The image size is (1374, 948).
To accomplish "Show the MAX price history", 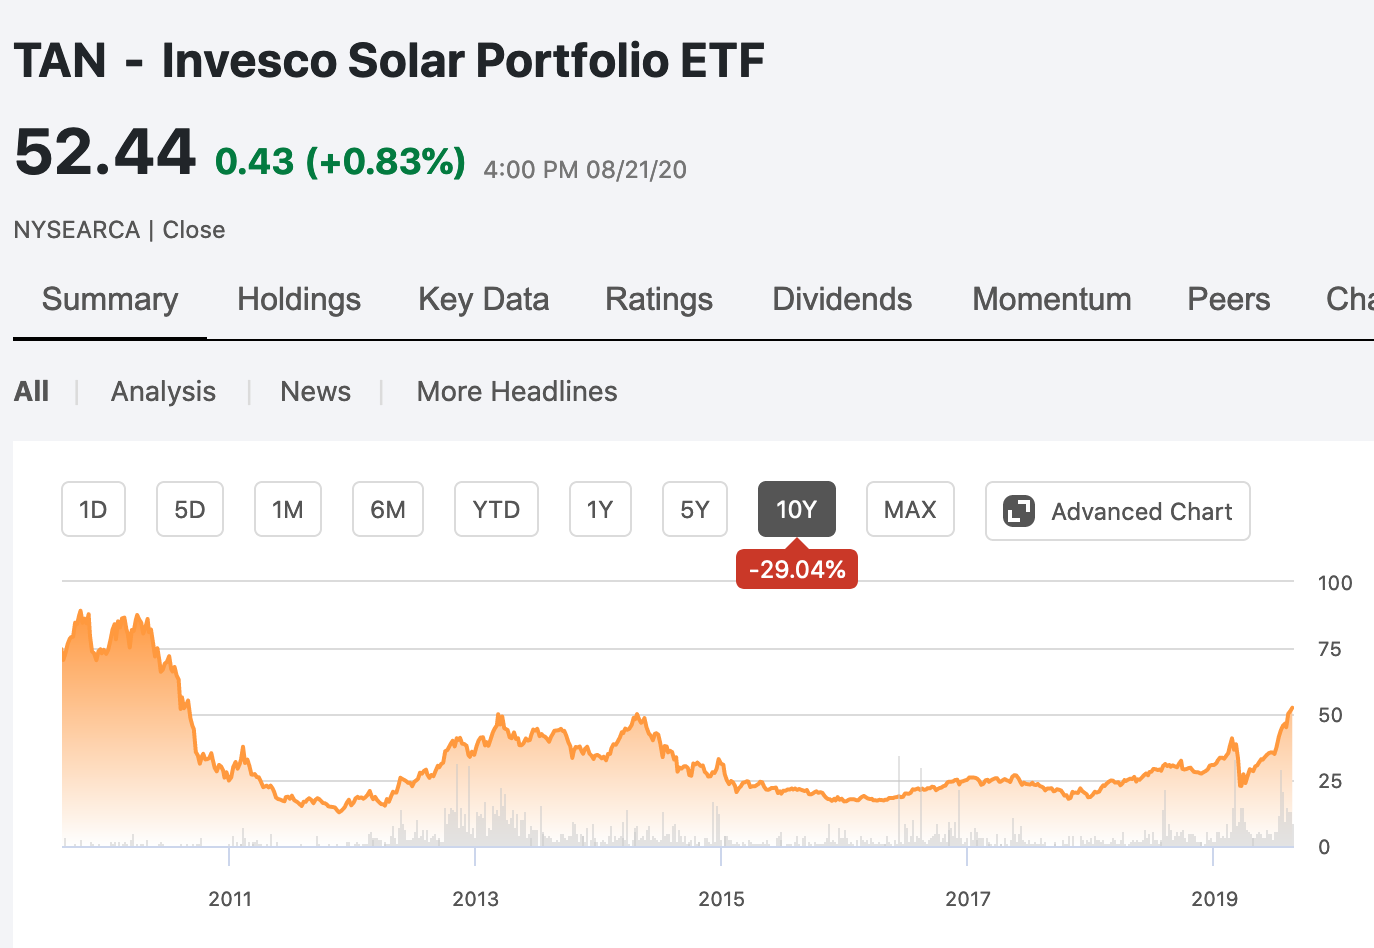I will pos(910,510).
